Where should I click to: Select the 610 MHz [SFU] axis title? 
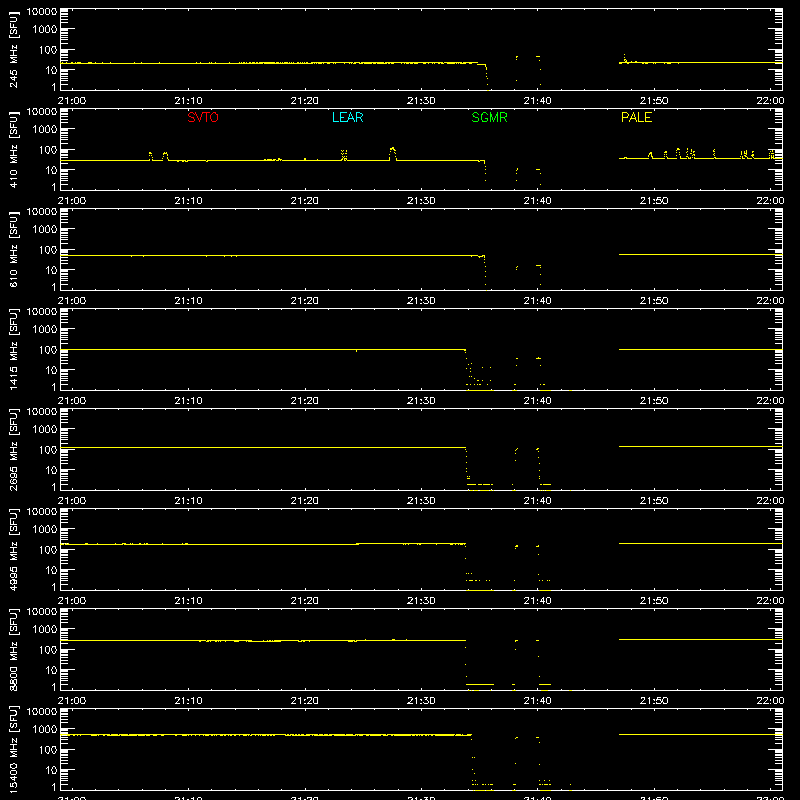(13, 249)
